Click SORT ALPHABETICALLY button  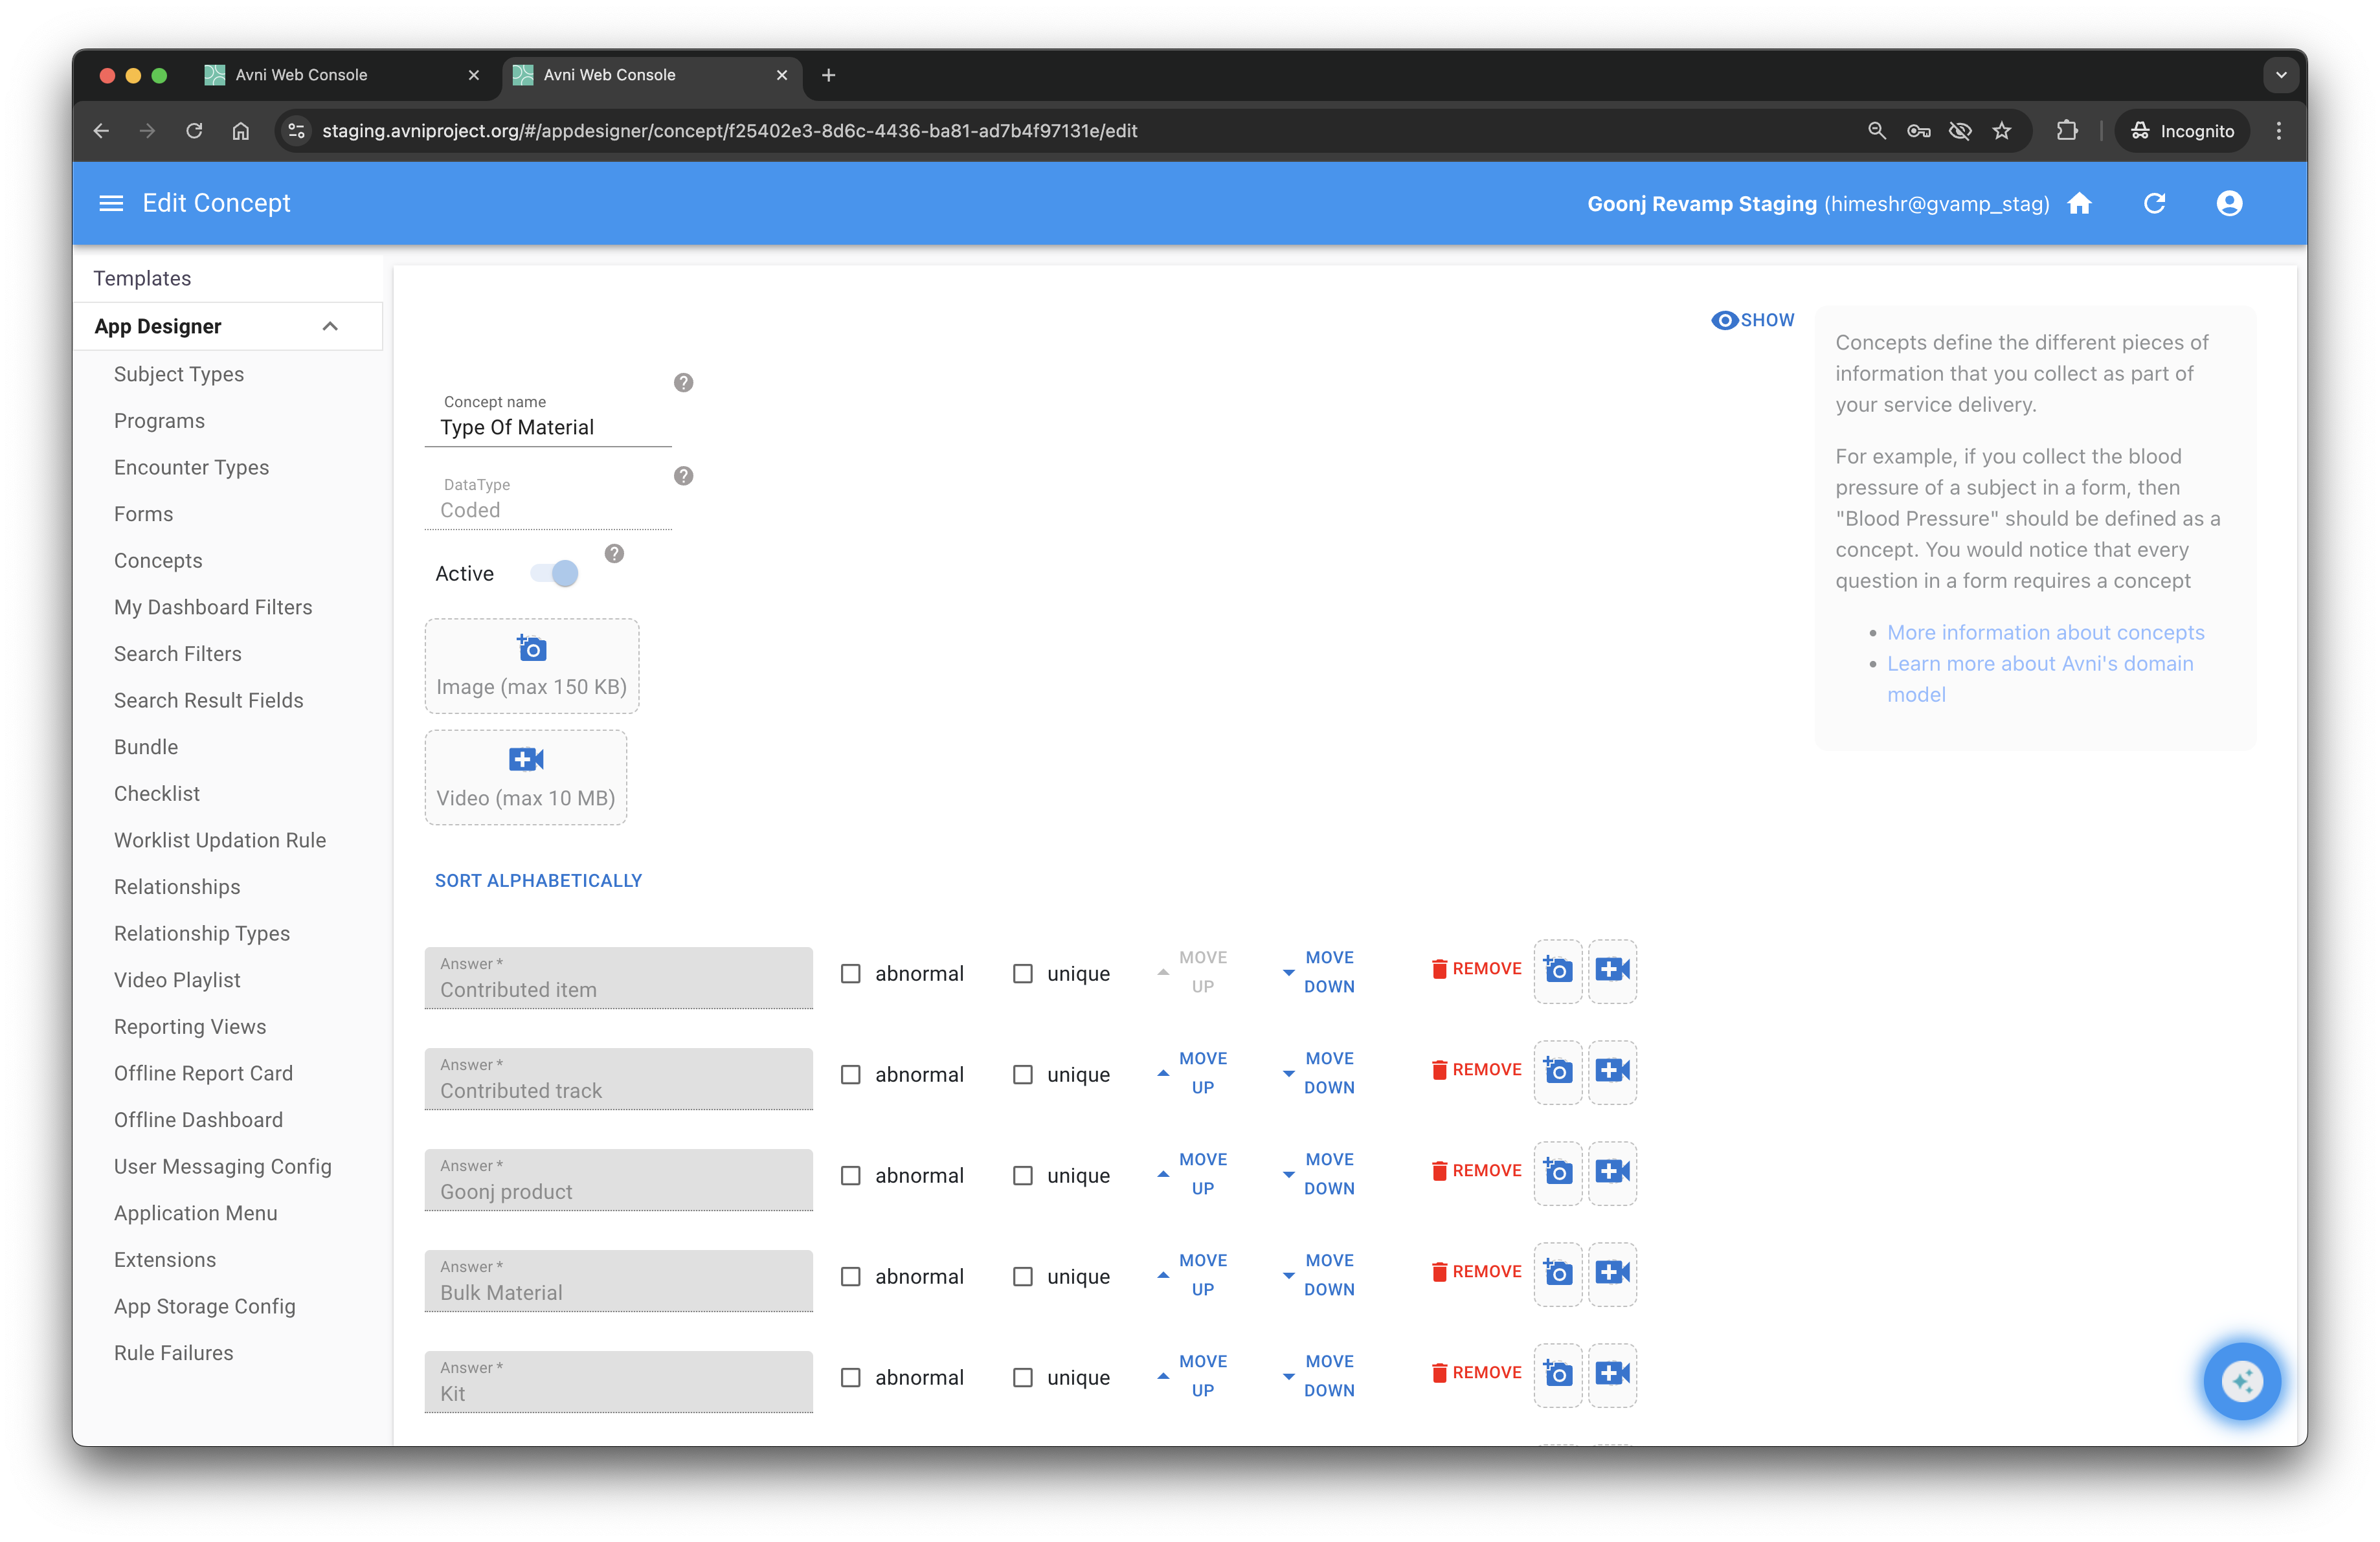538,881
